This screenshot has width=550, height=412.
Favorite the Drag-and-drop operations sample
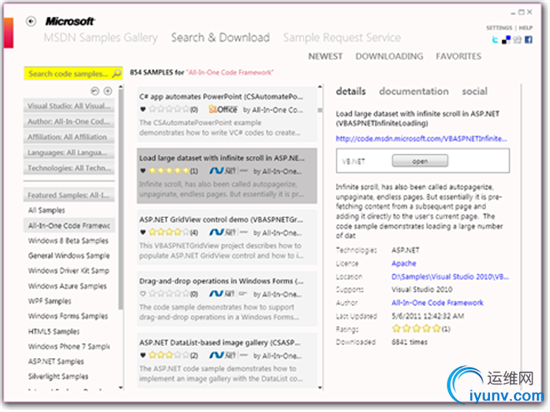pos(143,293)
